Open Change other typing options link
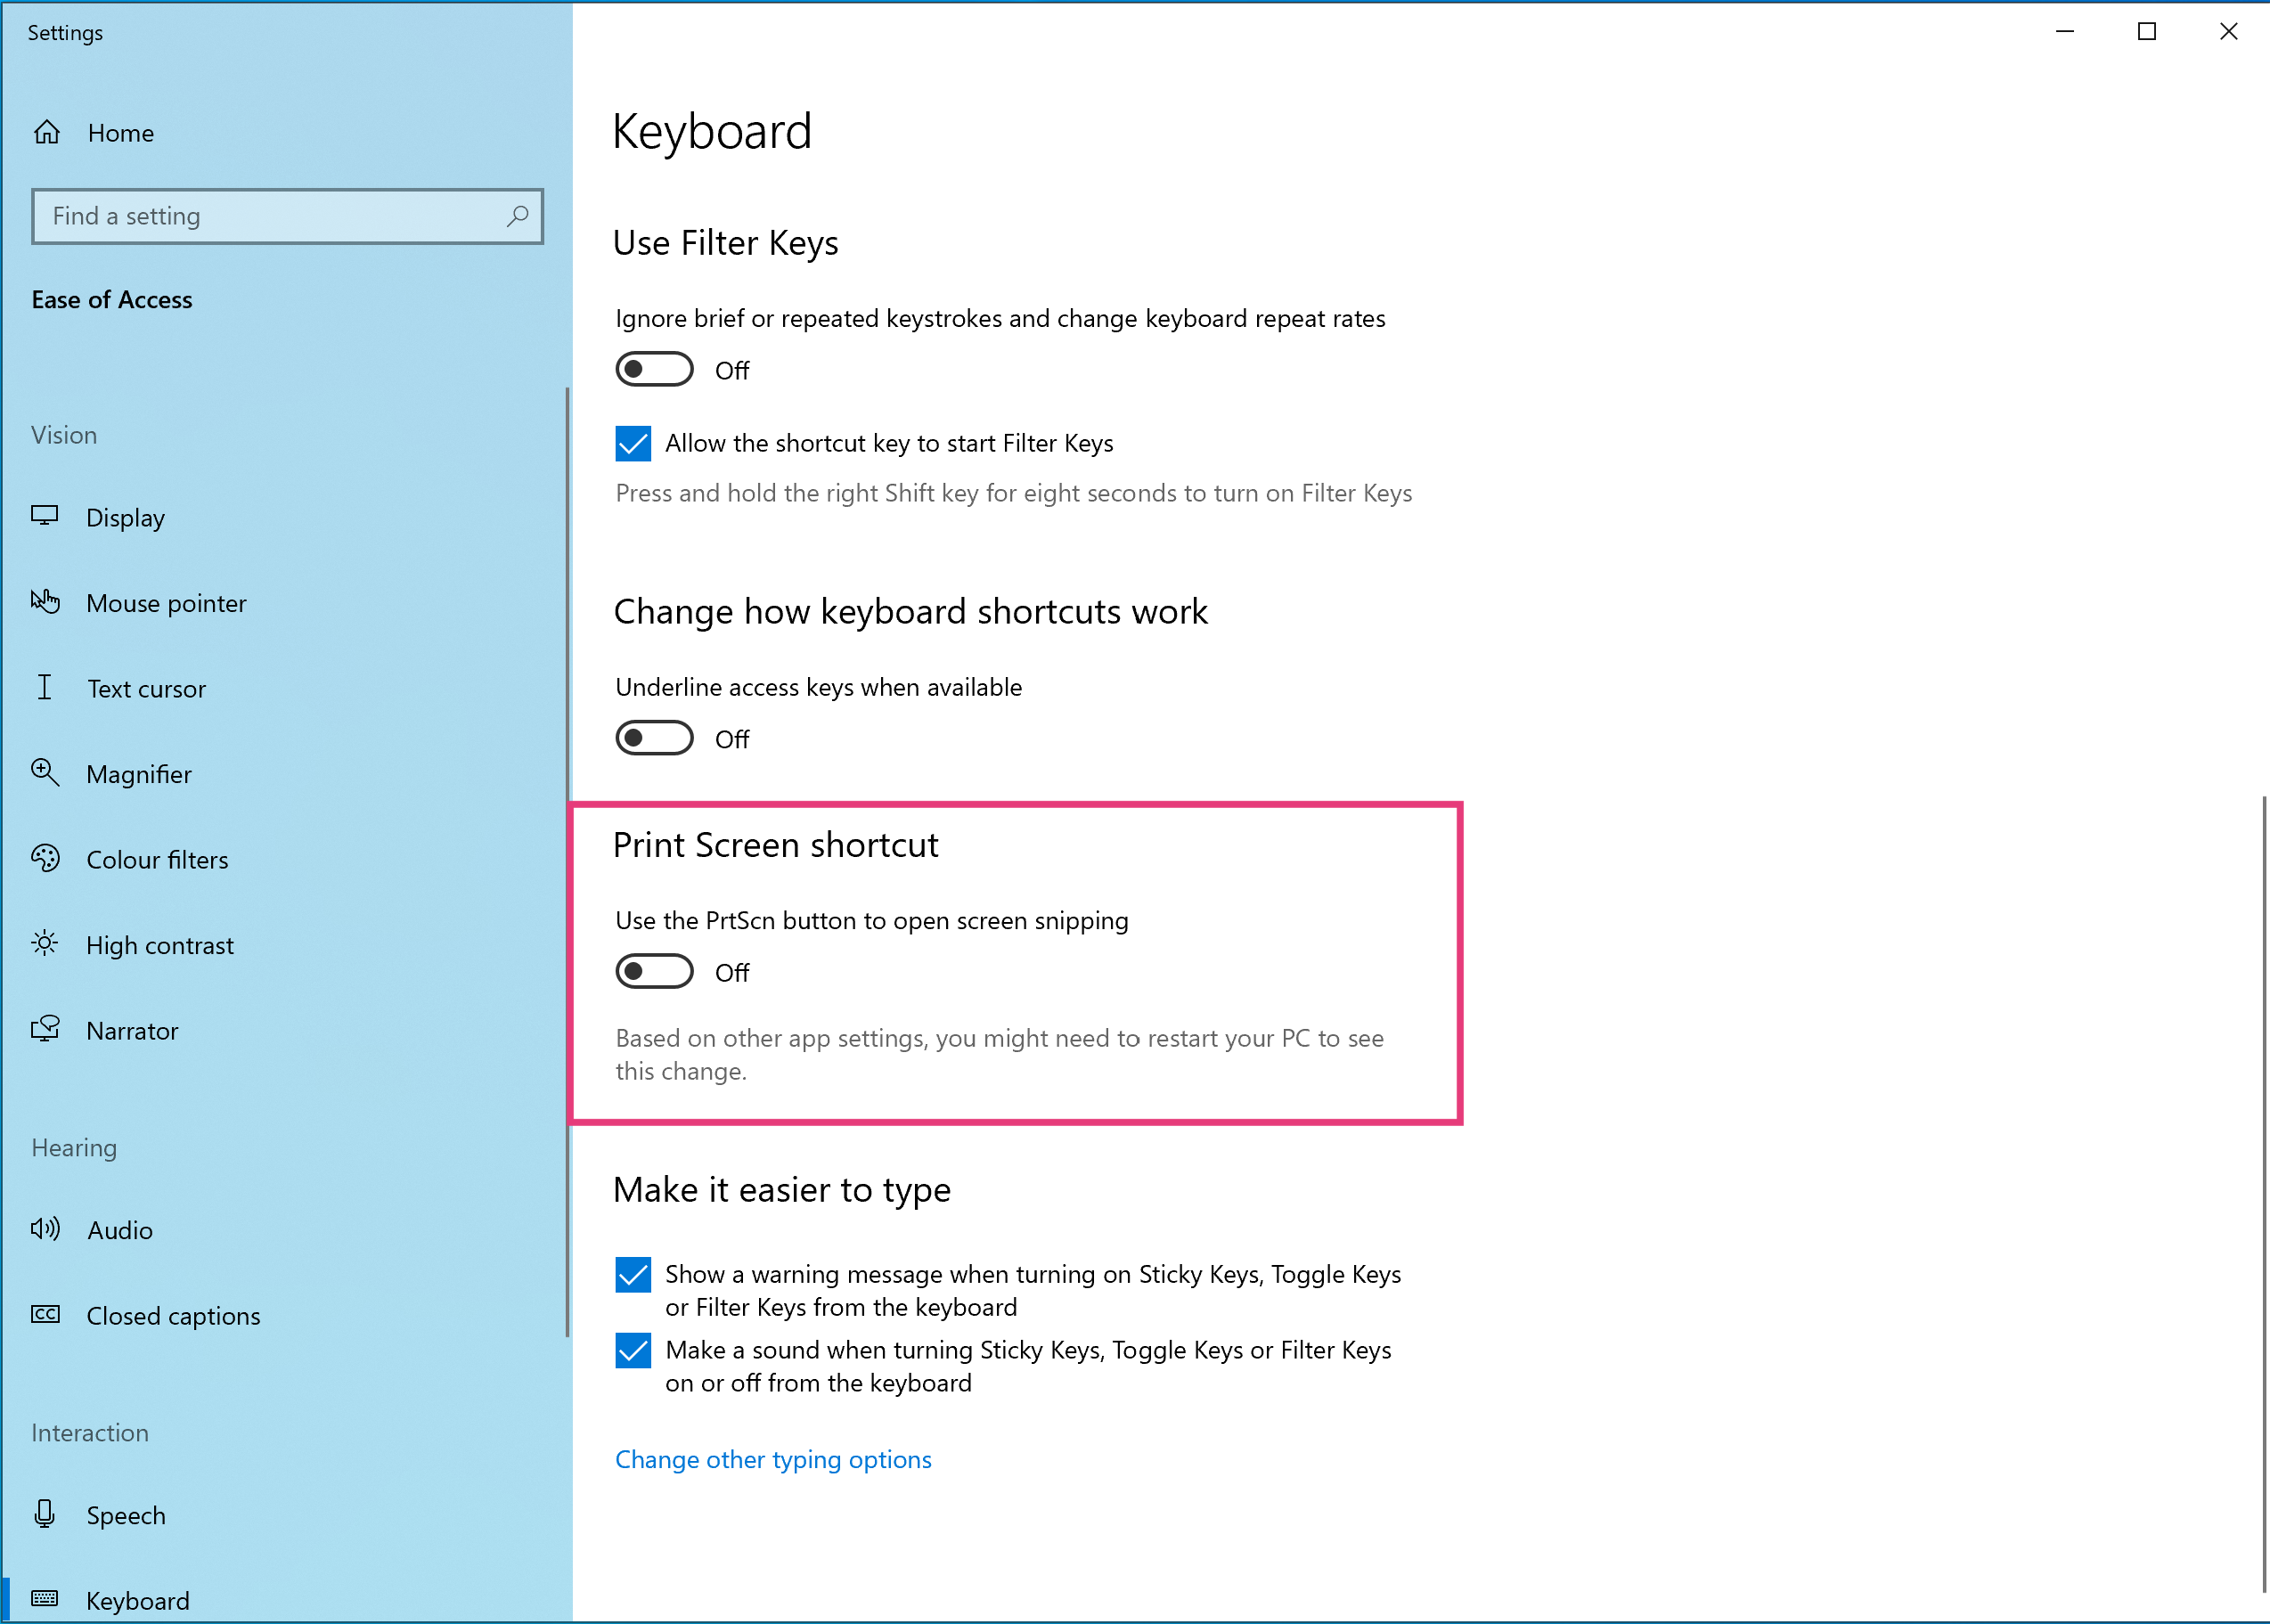 click(773, 1459)
